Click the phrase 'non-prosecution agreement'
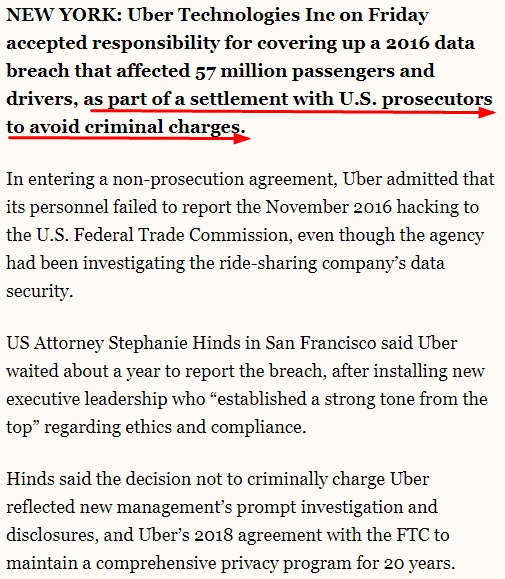The image size is (505, 579). [x=224, y=179]
